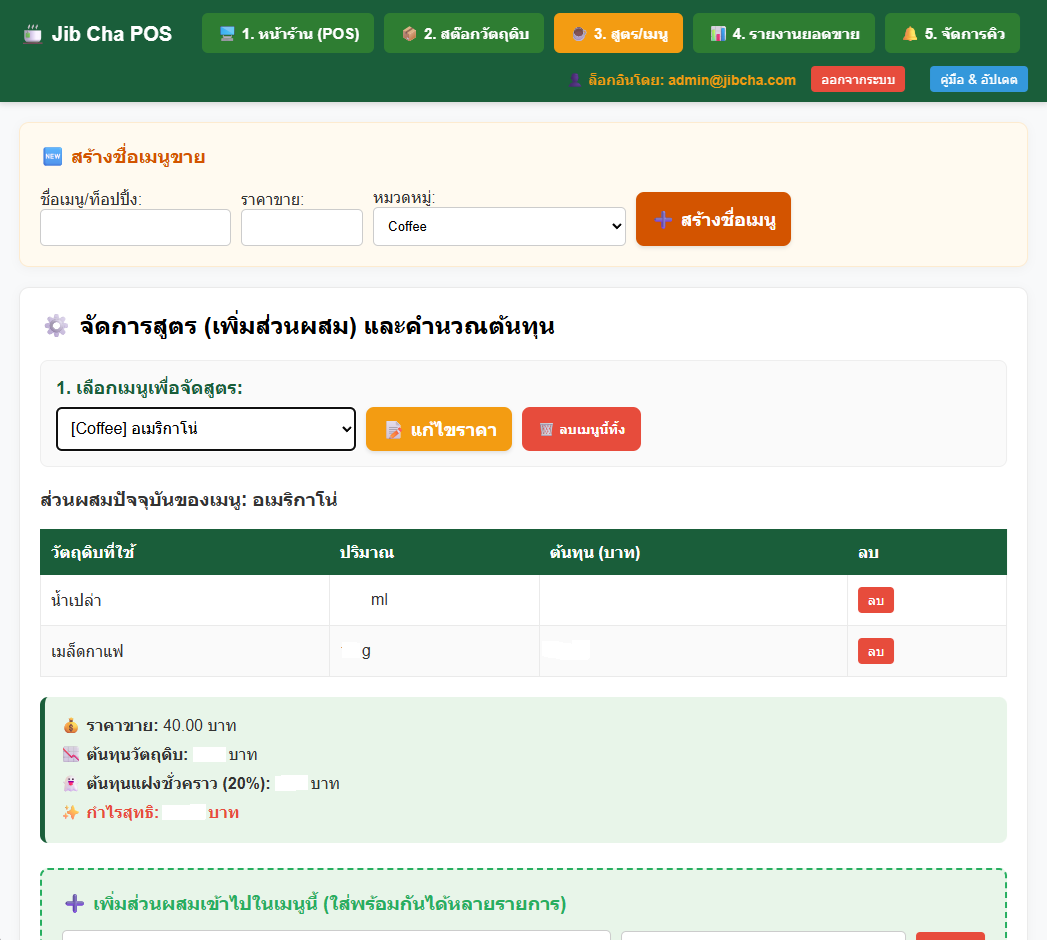The height and width of the screenshot is (940, 1047).
Task: Click the user icon beside admin login
Action: [575, 80]
